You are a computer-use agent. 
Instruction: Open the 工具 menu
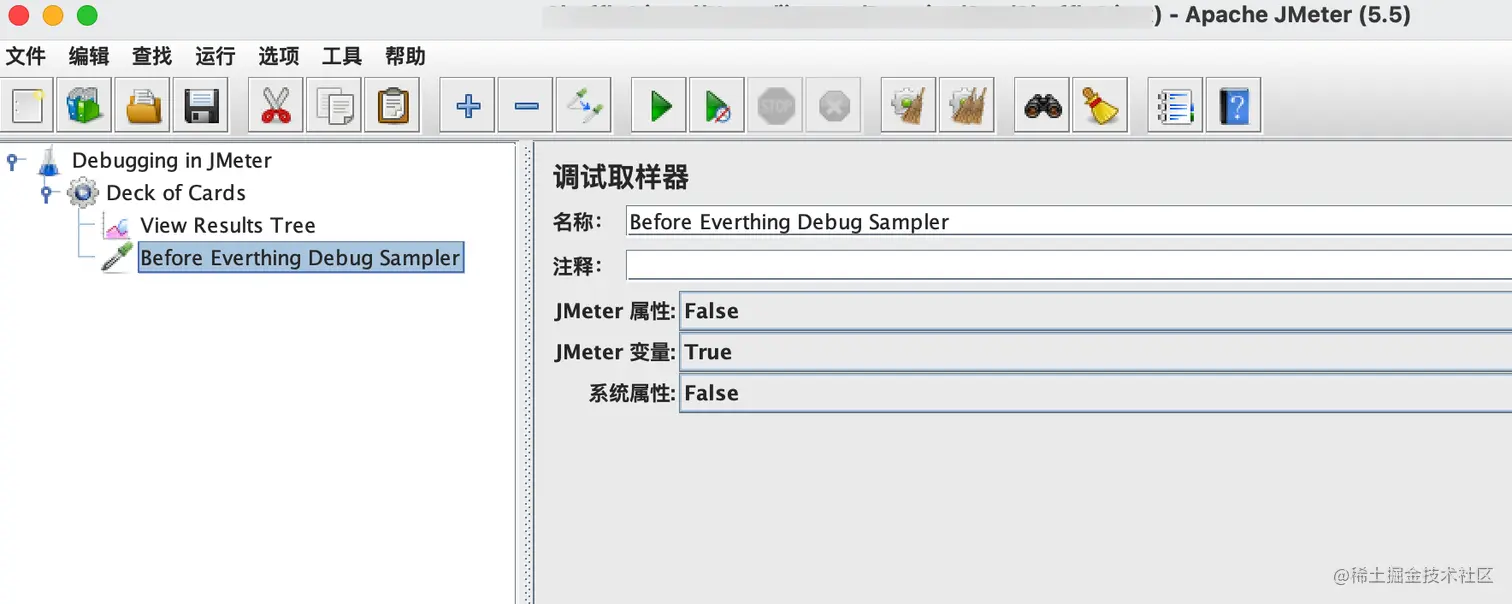coord(342,56)
